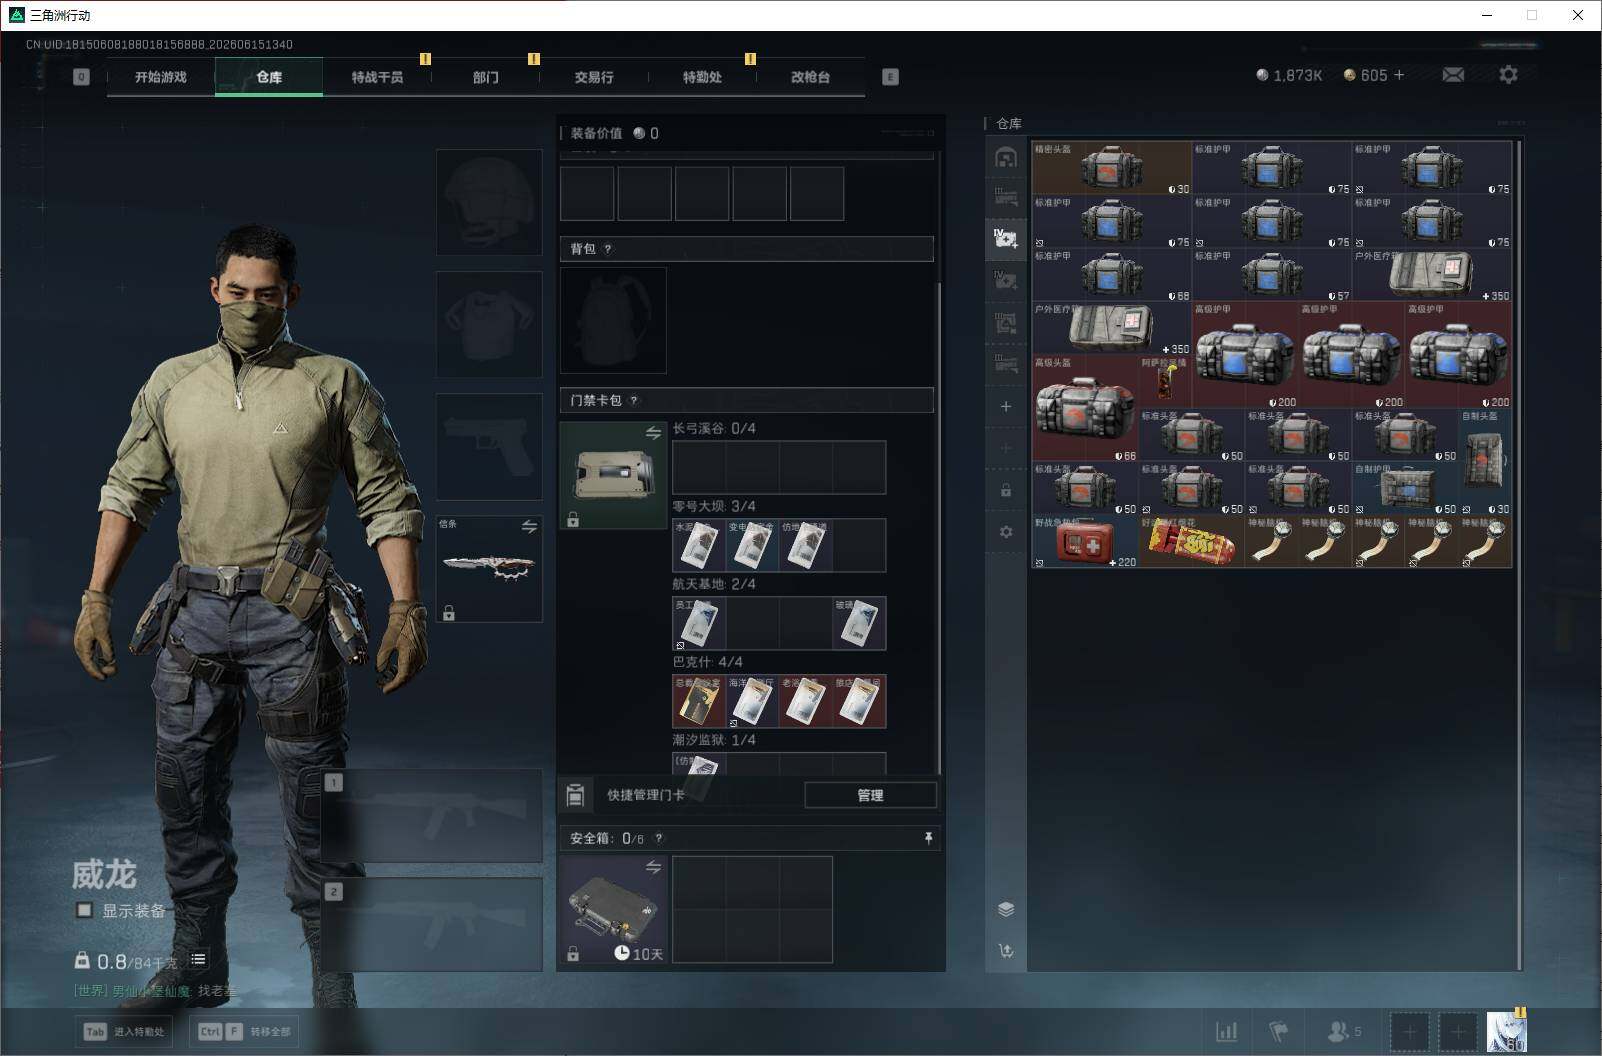Click the world chat message line

155,990
